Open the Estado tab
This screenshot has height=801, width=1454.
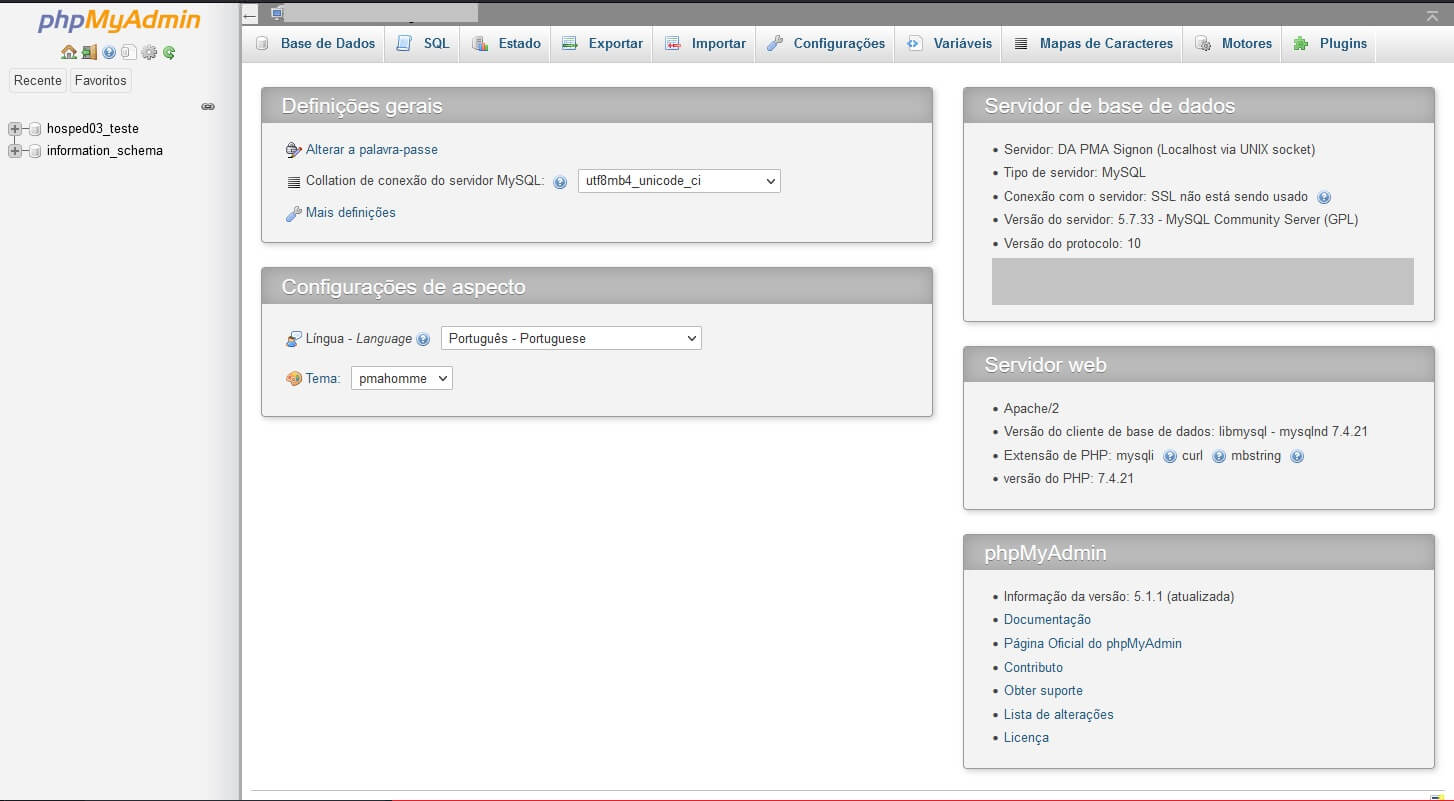[506, 44]
